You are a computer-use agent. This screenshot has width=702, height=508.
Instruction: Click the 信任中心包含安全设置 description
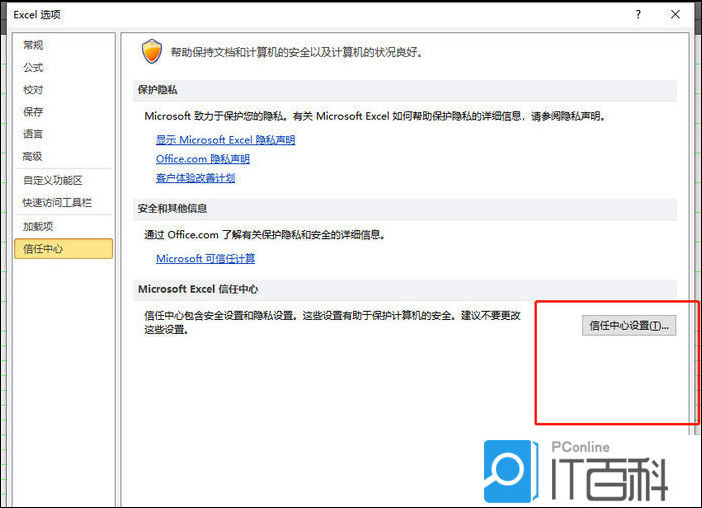[x=333, y=322]
